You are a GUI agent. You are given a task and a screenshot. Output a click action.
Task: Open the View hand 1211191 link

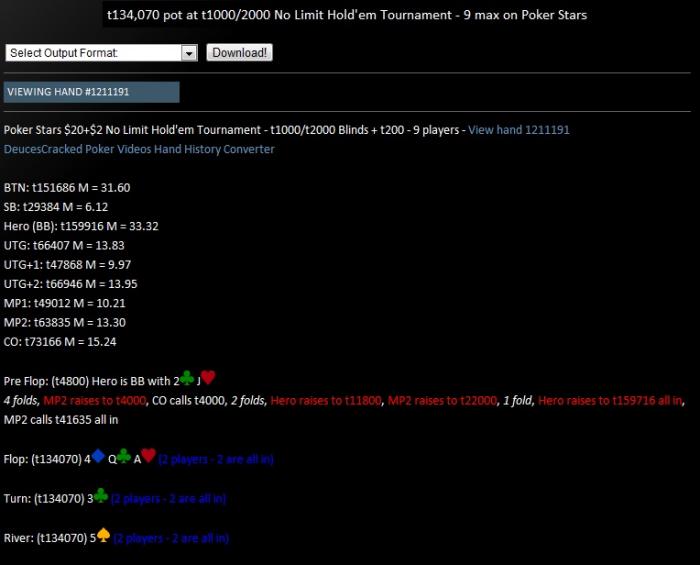[519, 130]
